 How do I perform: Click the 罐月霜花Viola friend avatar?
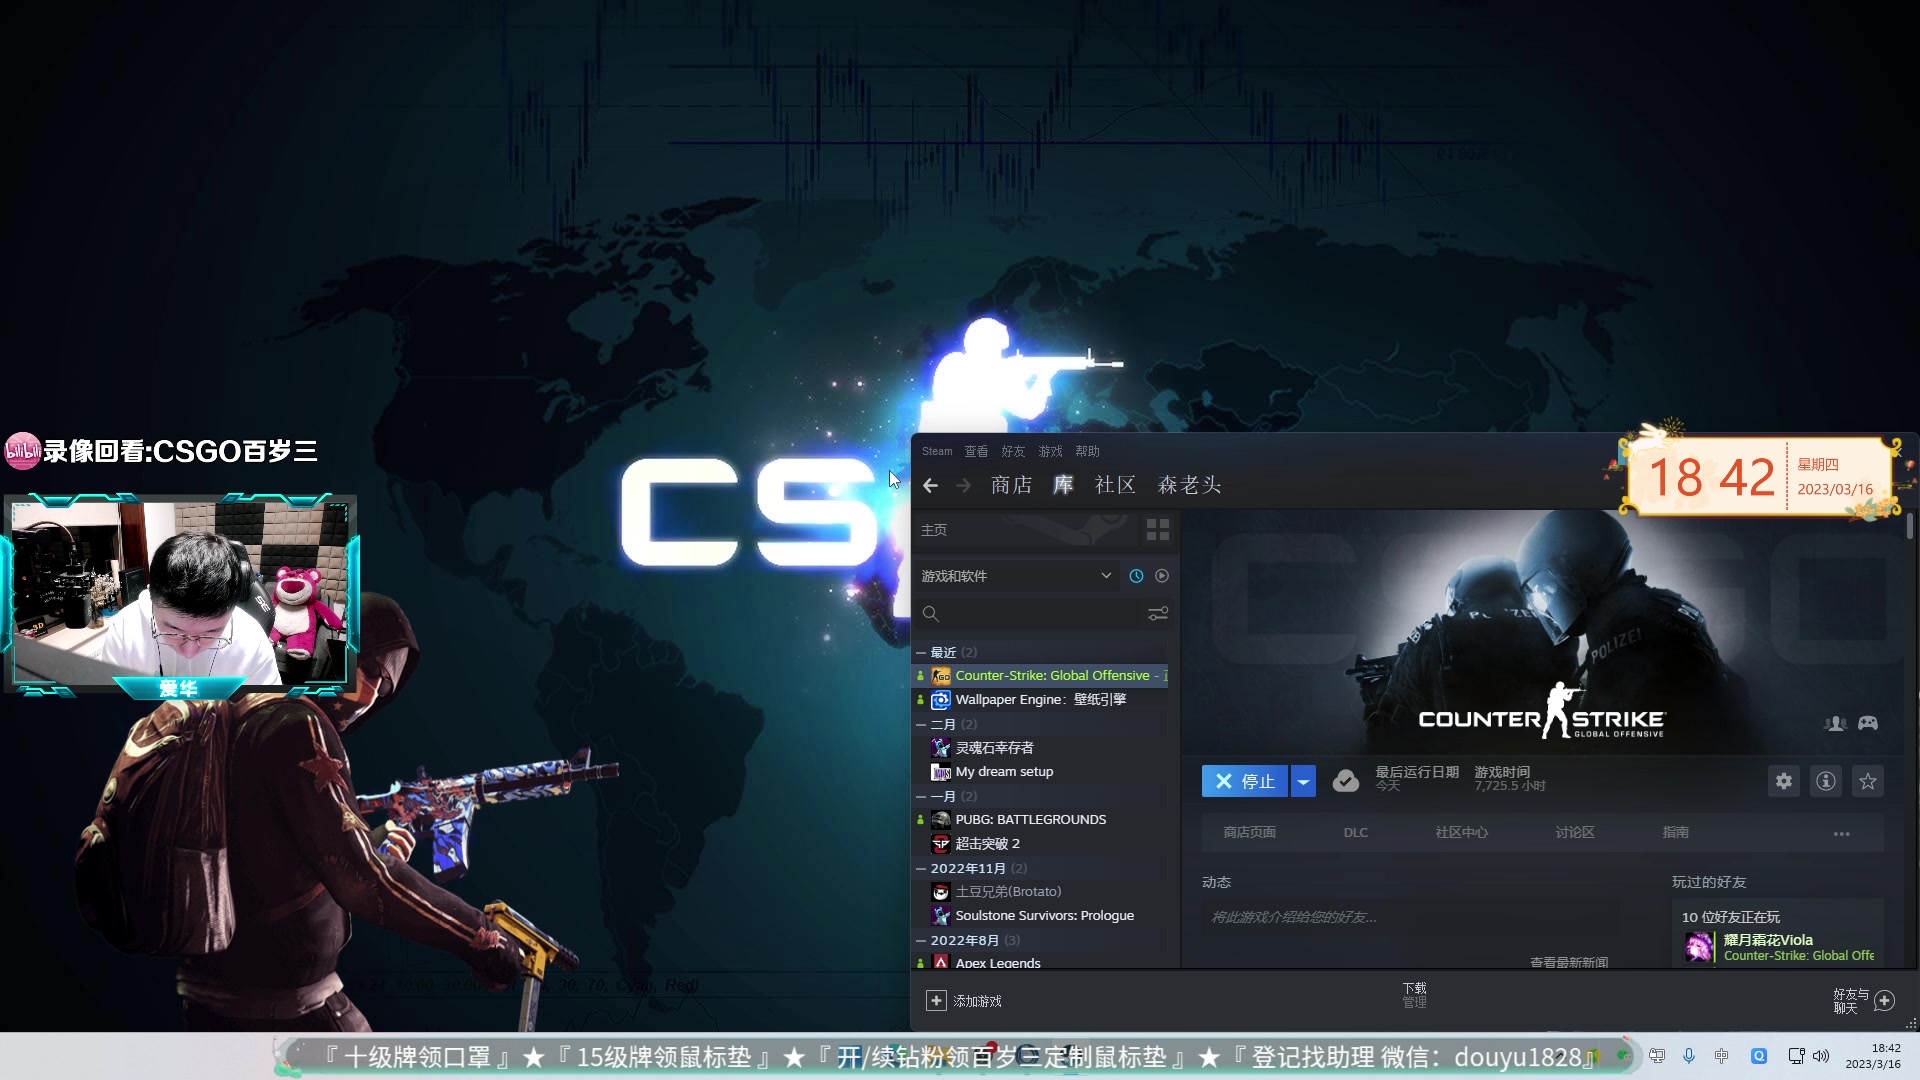coord(1700,947)
